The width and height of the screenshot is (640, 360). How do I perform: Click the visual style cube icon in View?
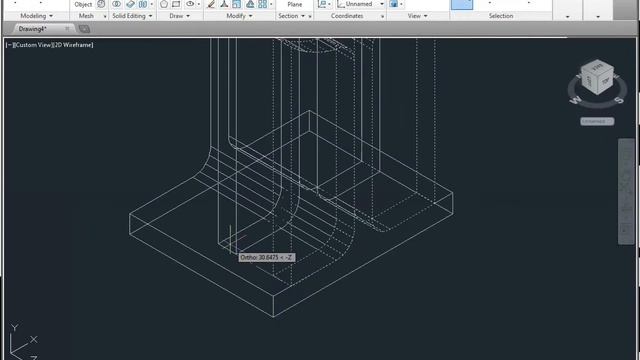[x=393, y=4]
